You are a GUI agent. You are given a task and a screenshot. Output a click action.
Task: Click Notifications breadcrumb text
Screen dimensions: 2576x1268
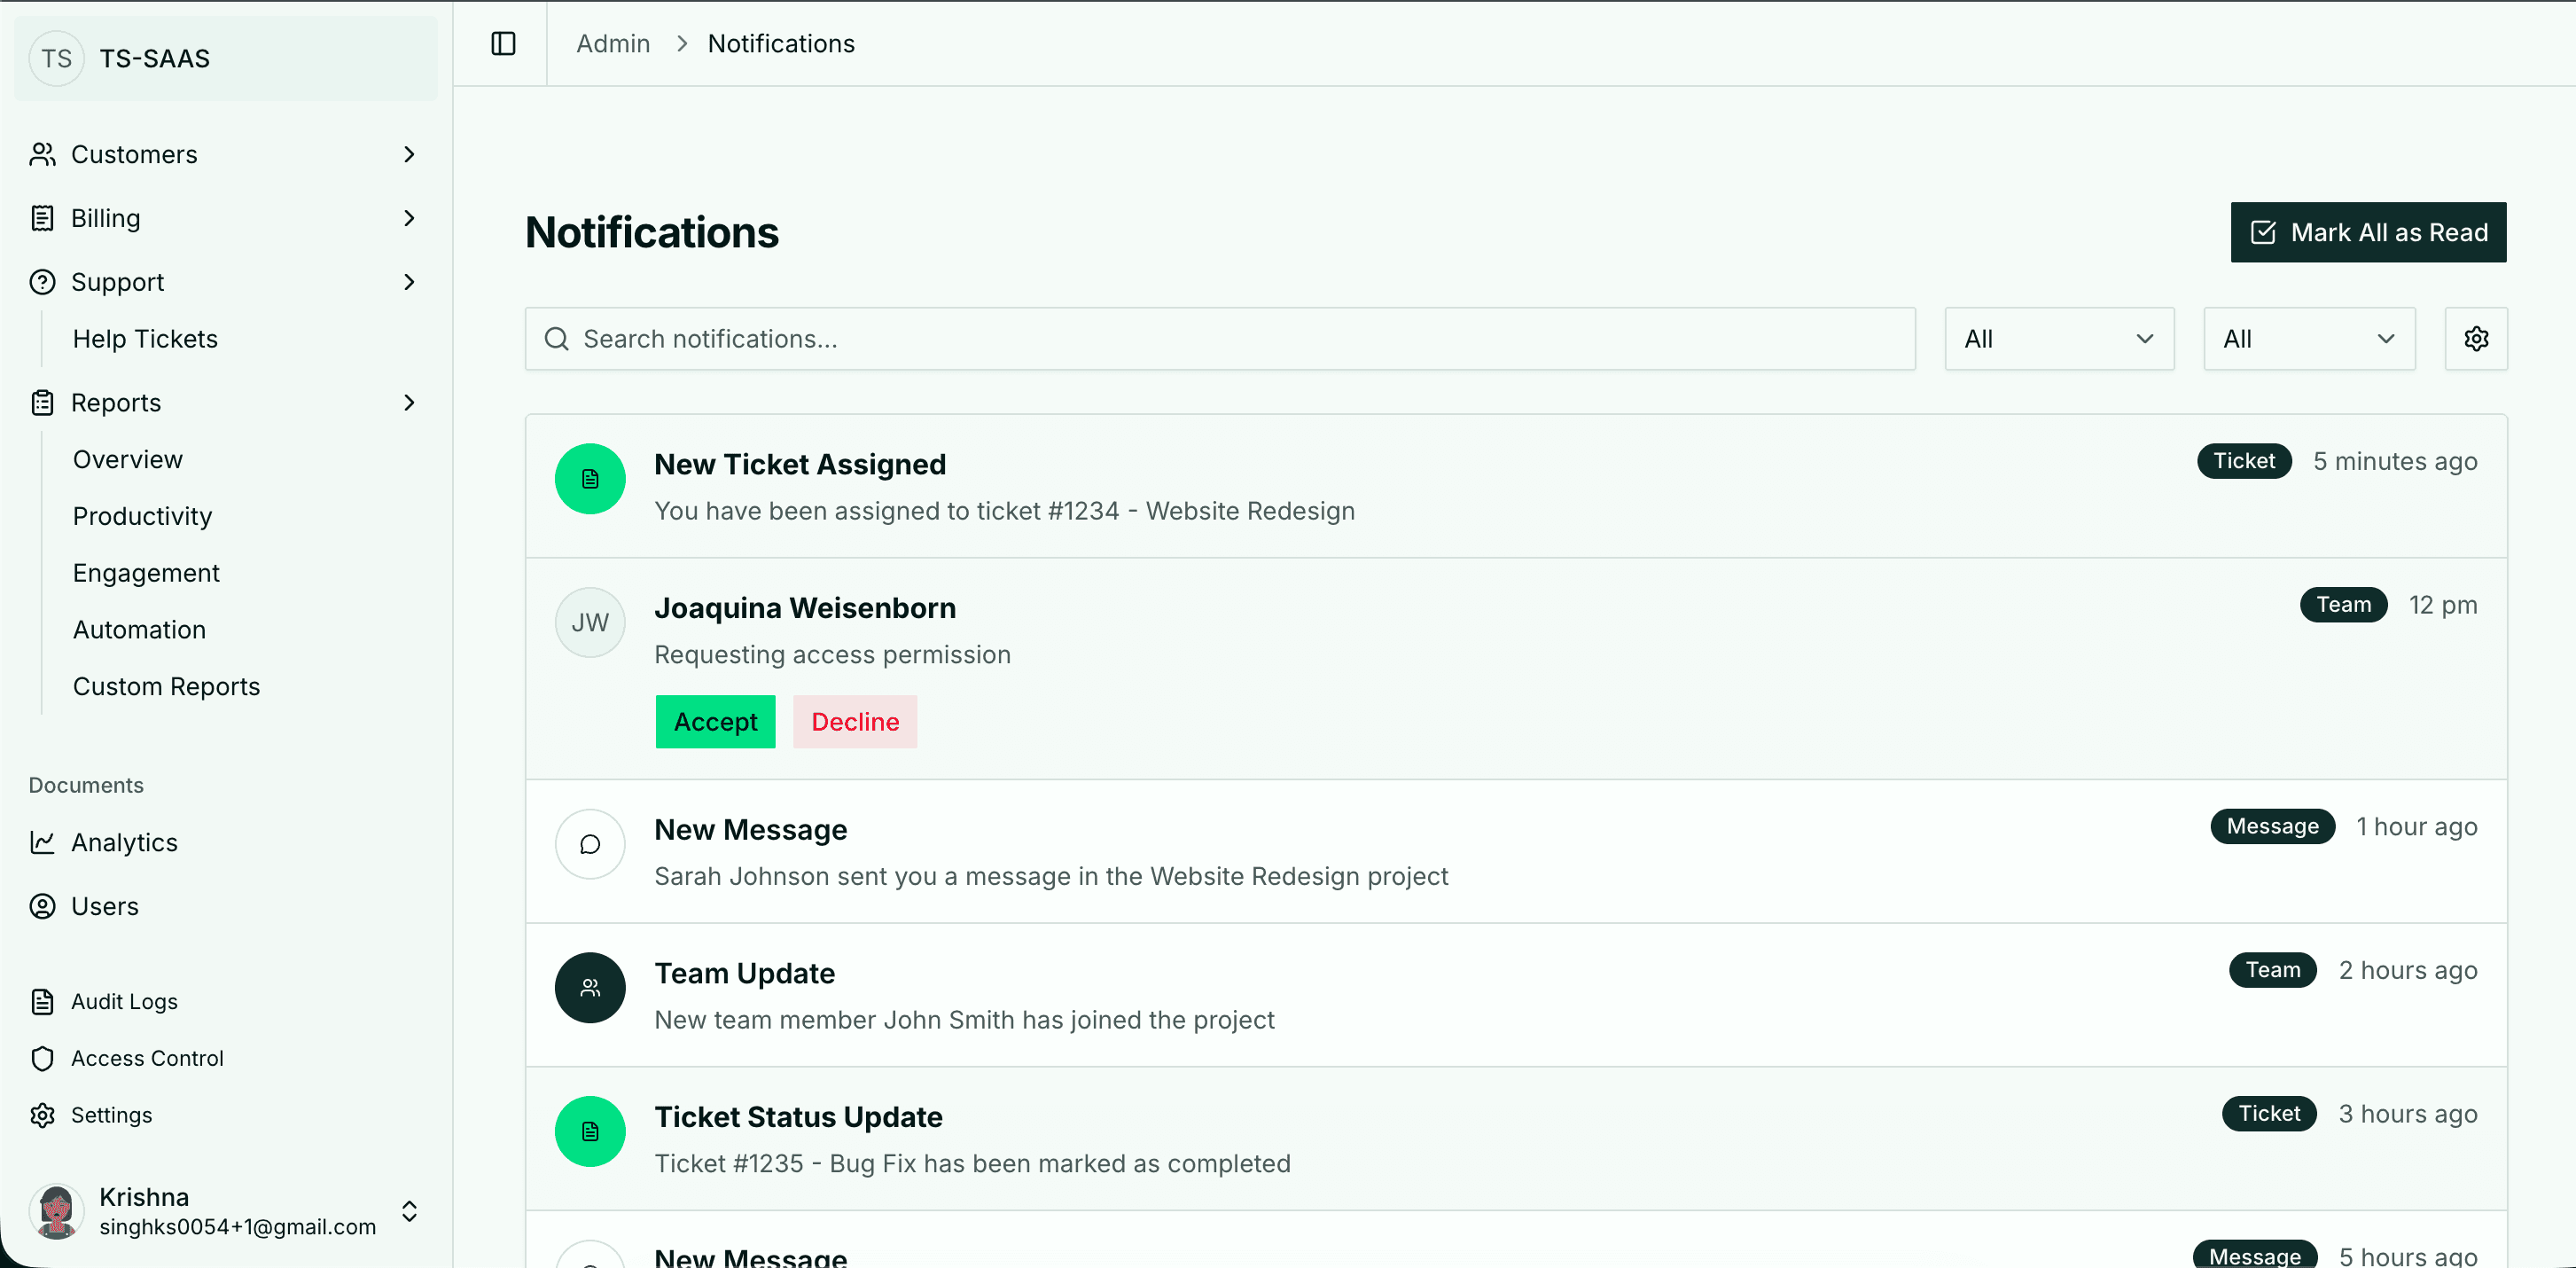point(781,44)
